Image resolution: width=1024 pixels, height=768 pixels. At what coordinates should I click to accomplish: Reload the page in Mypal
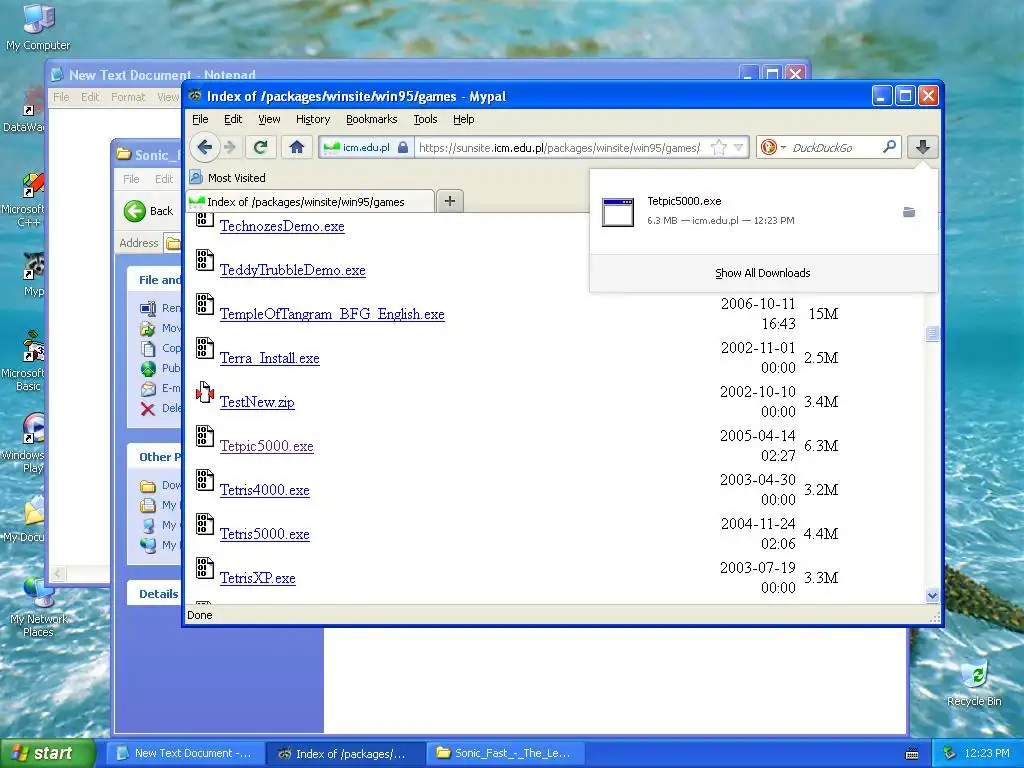[x=261, y=148]
